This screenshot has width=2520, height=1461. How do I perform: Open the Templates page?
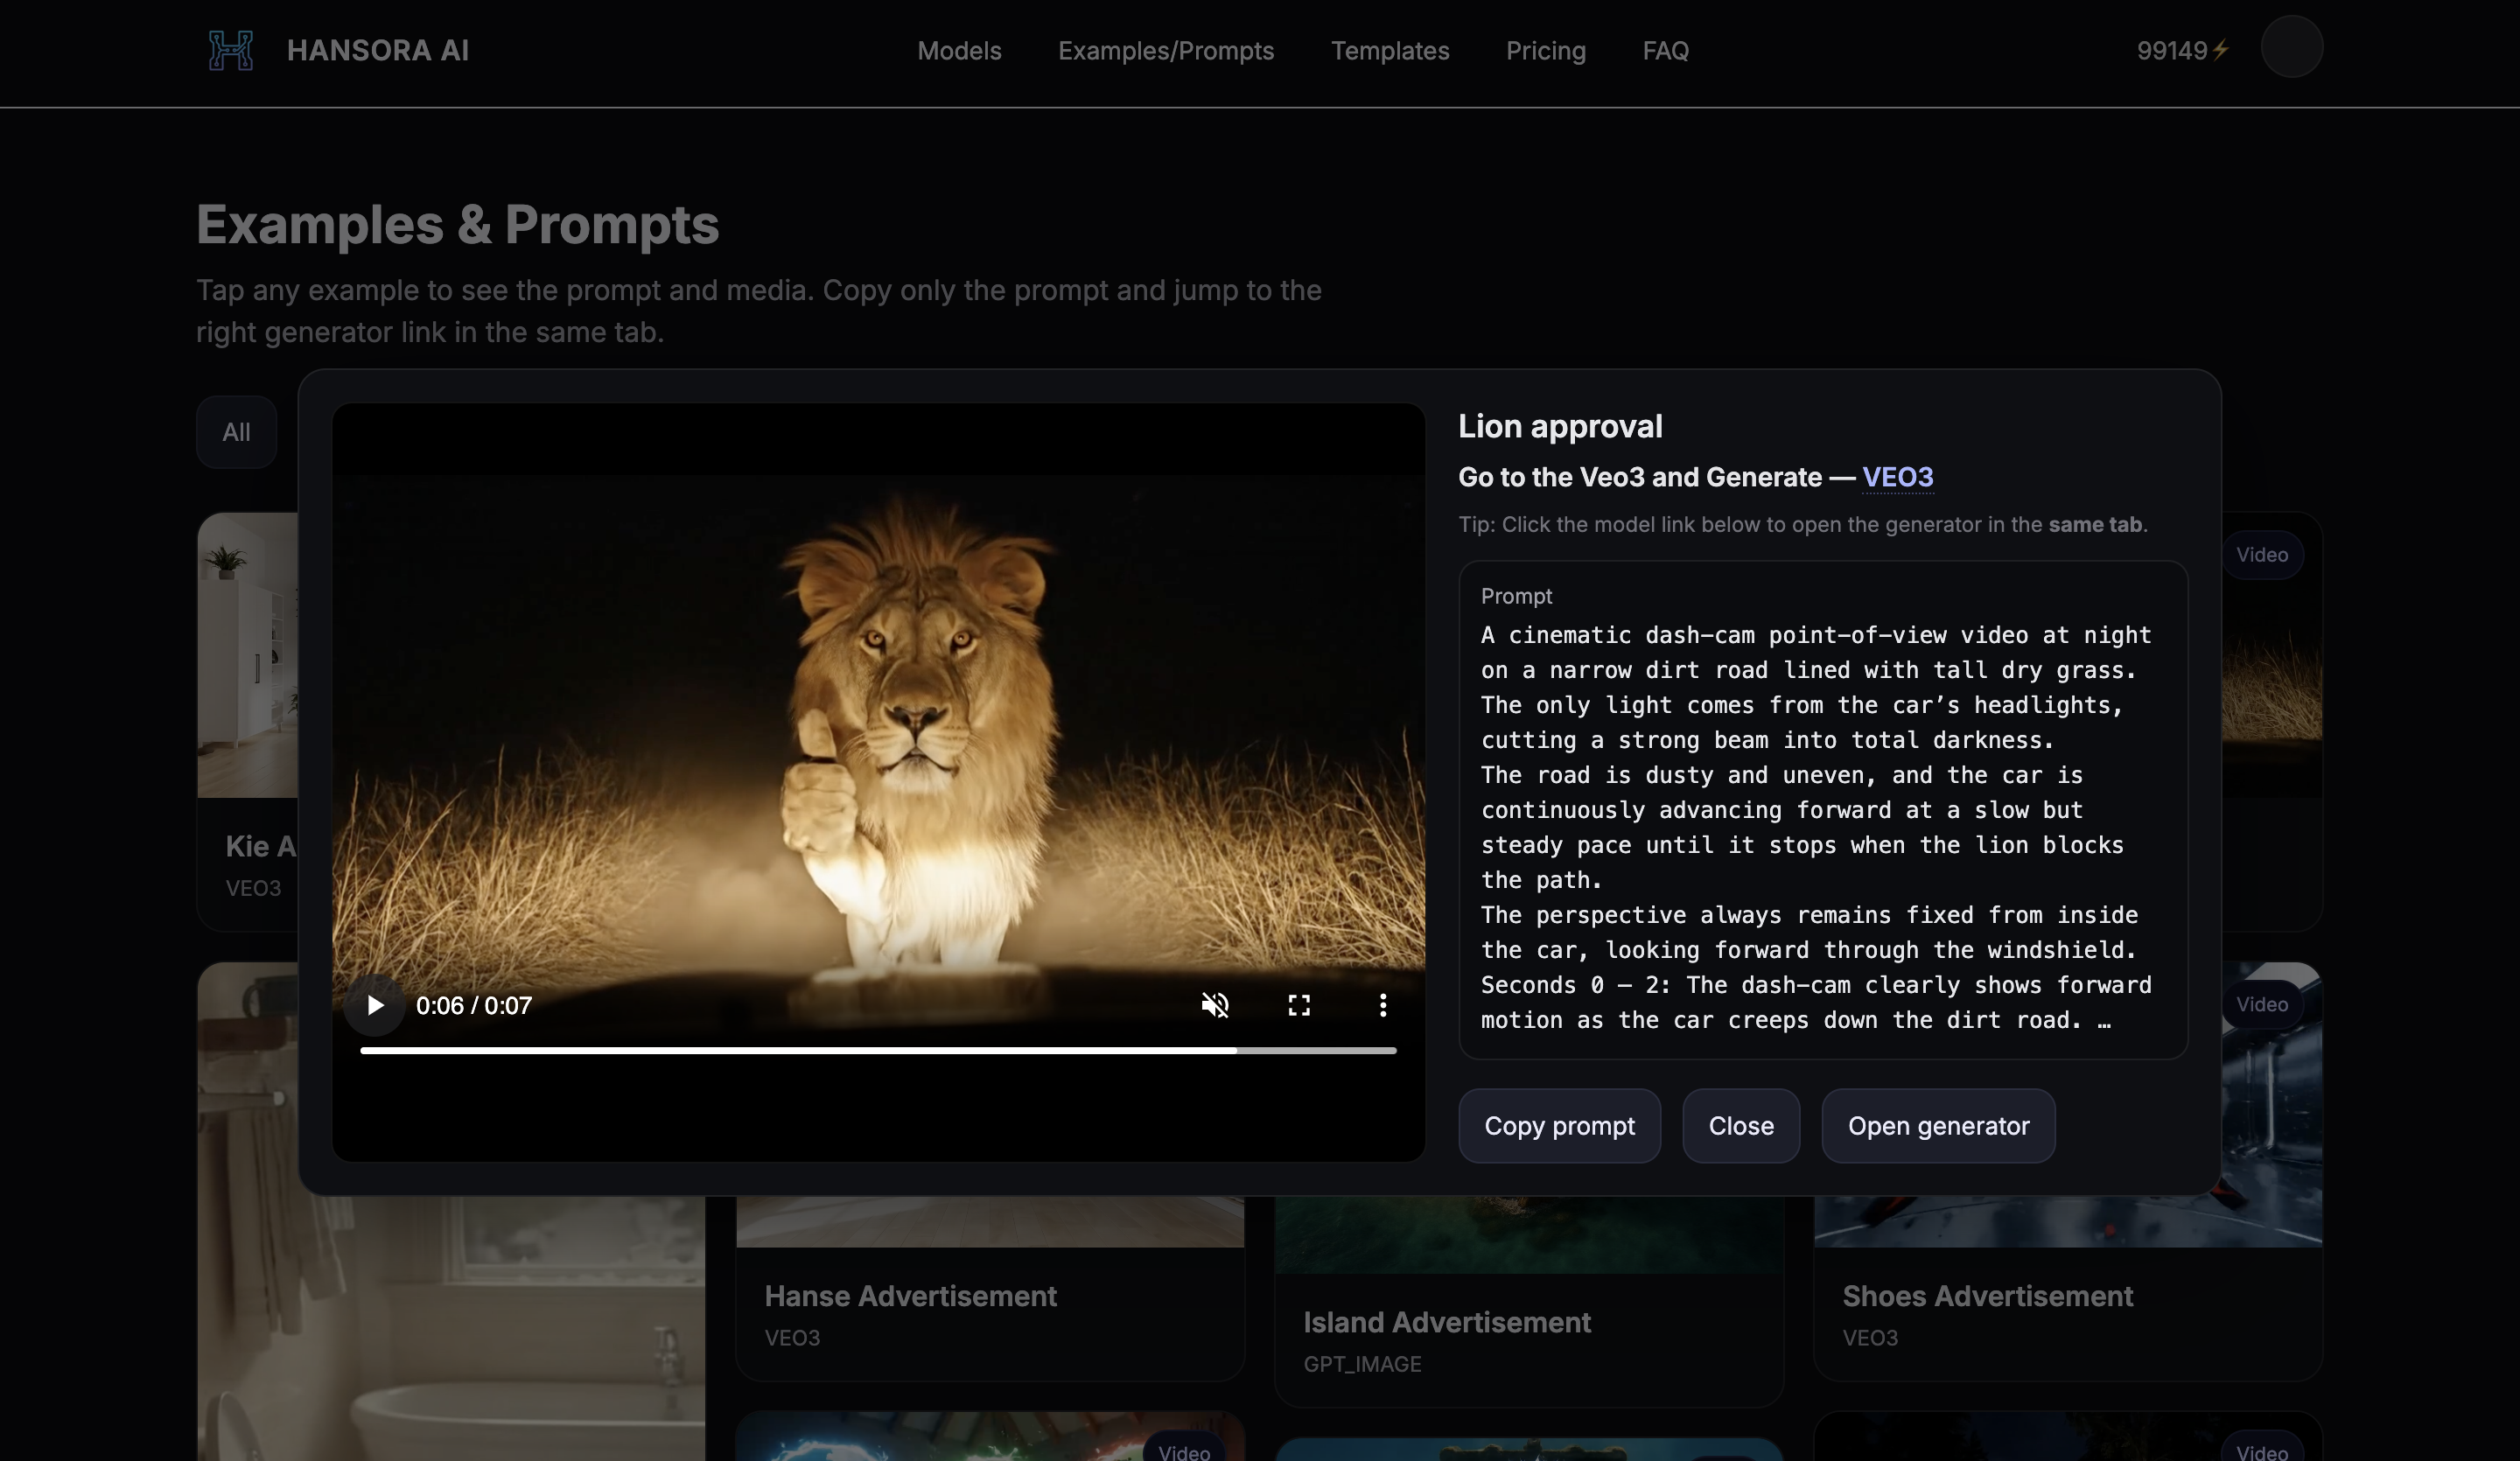1389,51
